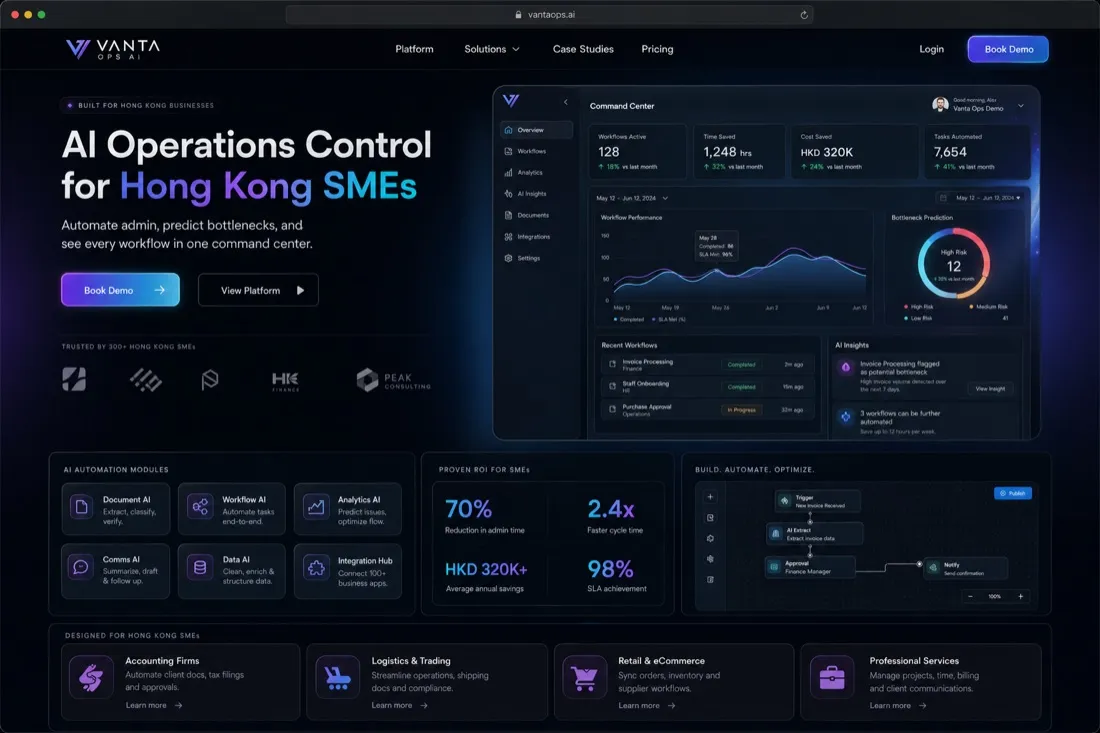Collapse the dashboard sidebar chevron
The image size is (1100, 733).
coord(565,102)
